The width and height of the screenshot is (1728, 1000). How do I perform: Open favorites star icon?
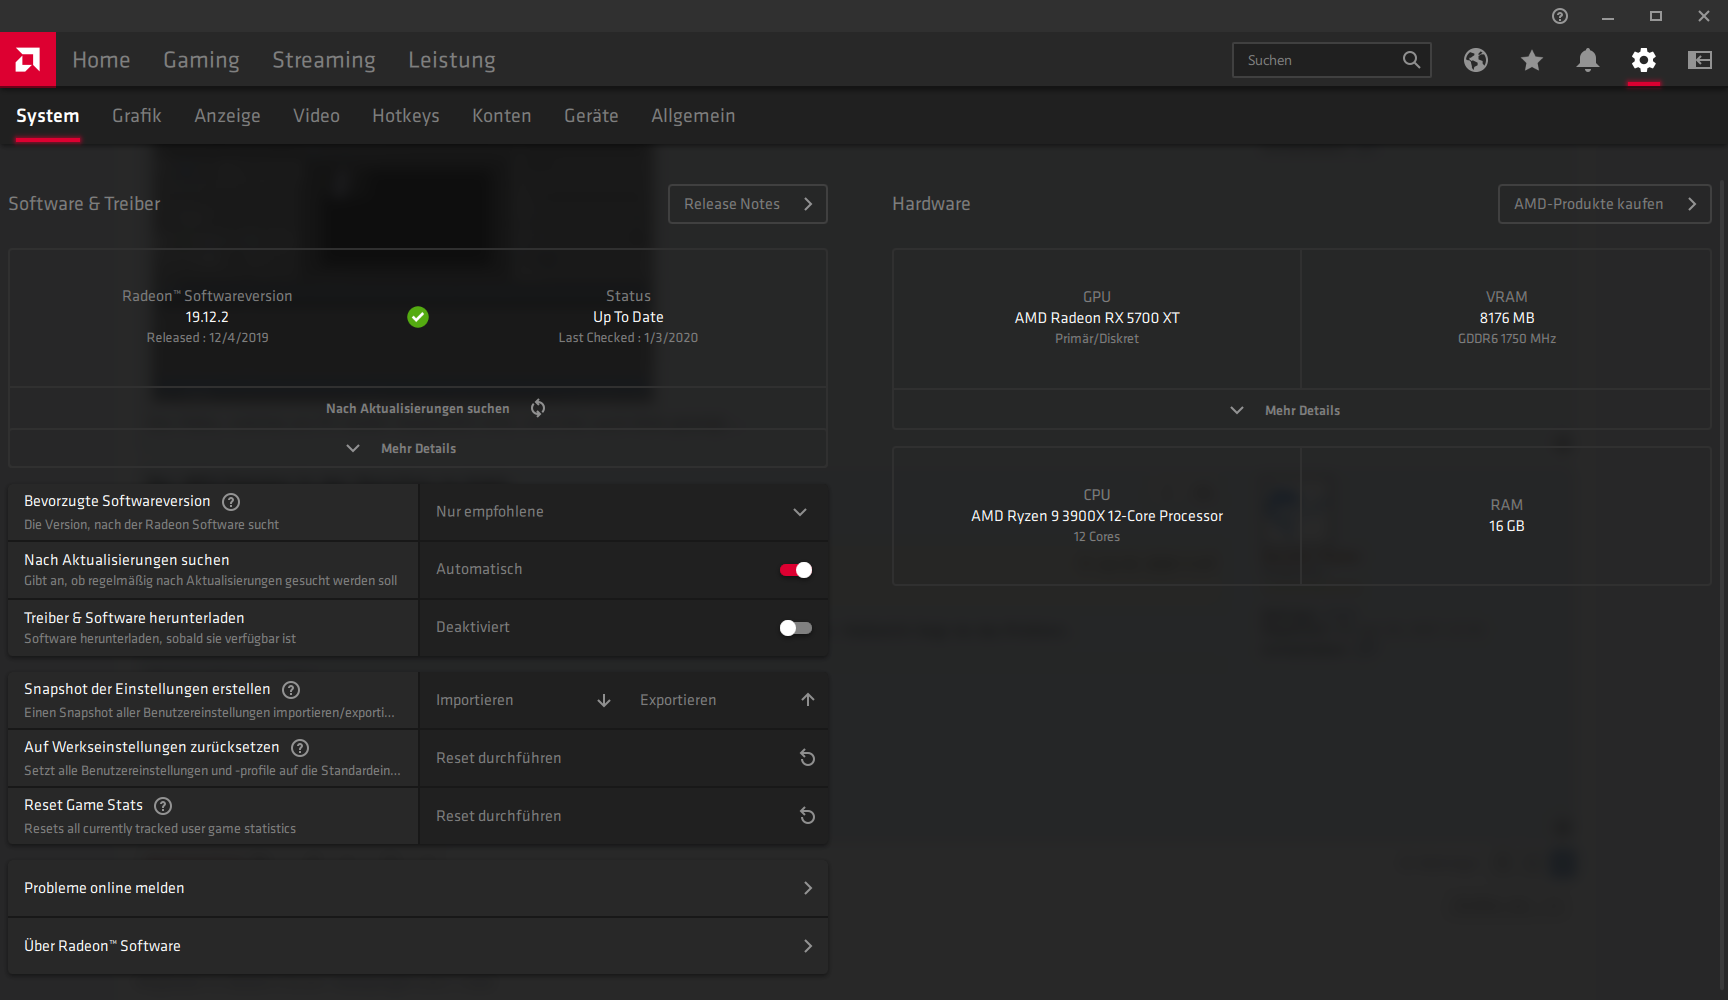click(1531, 60)
